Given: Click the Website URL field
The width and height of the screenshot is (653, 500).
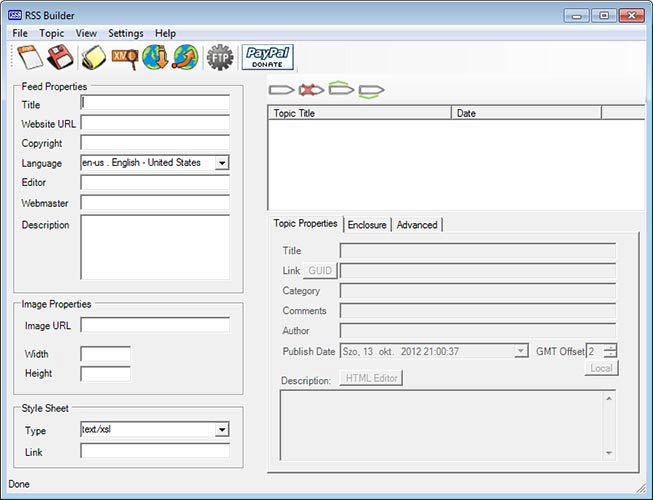Looking at the screenshot, I should 155,123.
